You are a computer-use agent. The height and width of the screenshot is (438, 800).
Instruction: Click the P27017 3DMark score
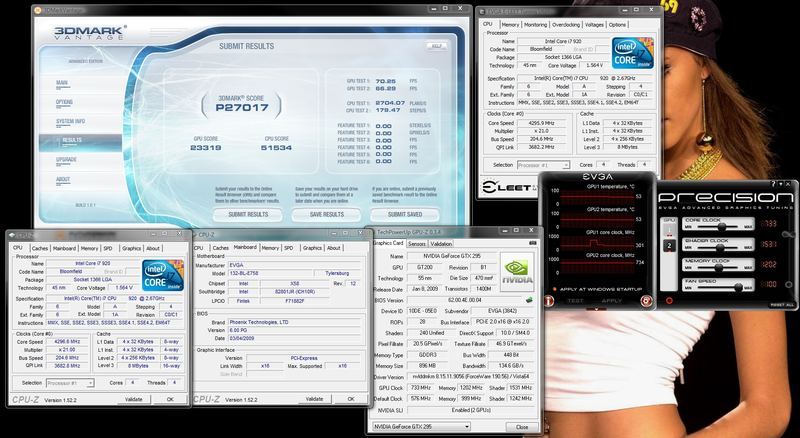[241, 108]
